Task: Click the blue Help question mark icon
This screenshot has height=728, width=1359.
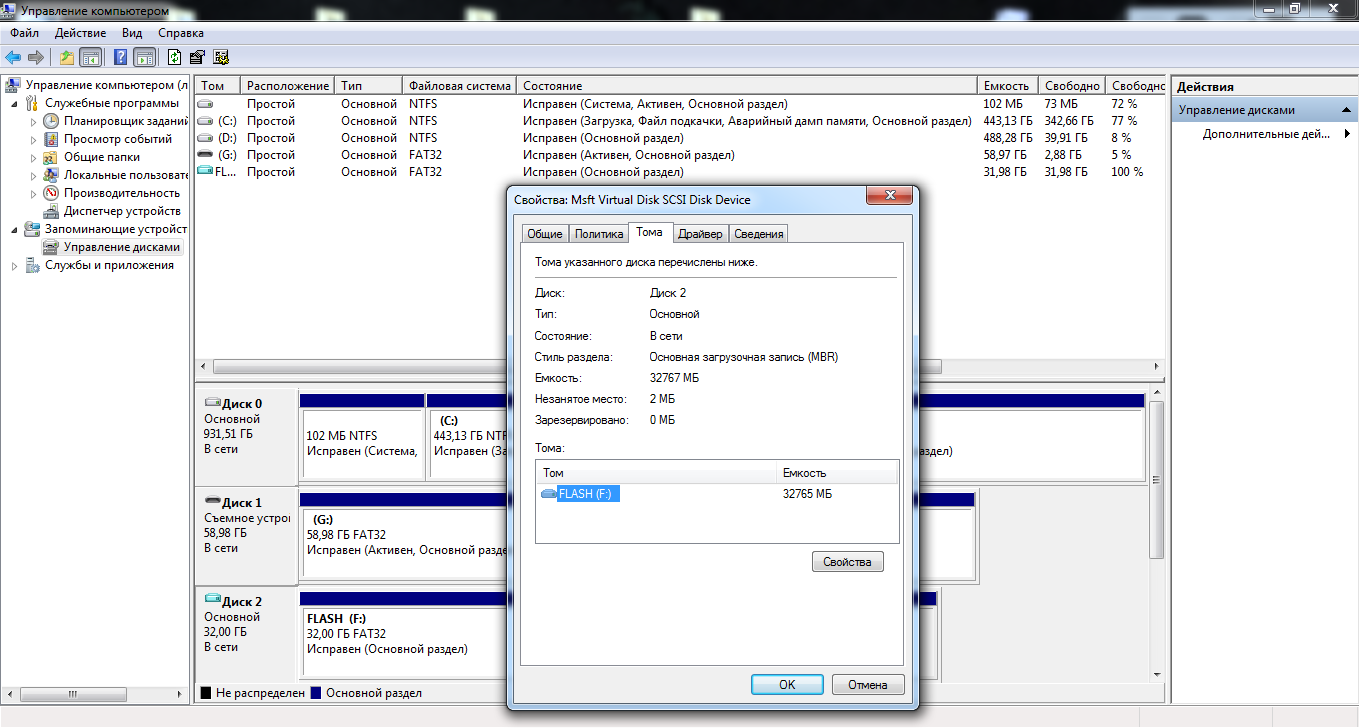Action: pyautogui.click(x=121, y=57)
